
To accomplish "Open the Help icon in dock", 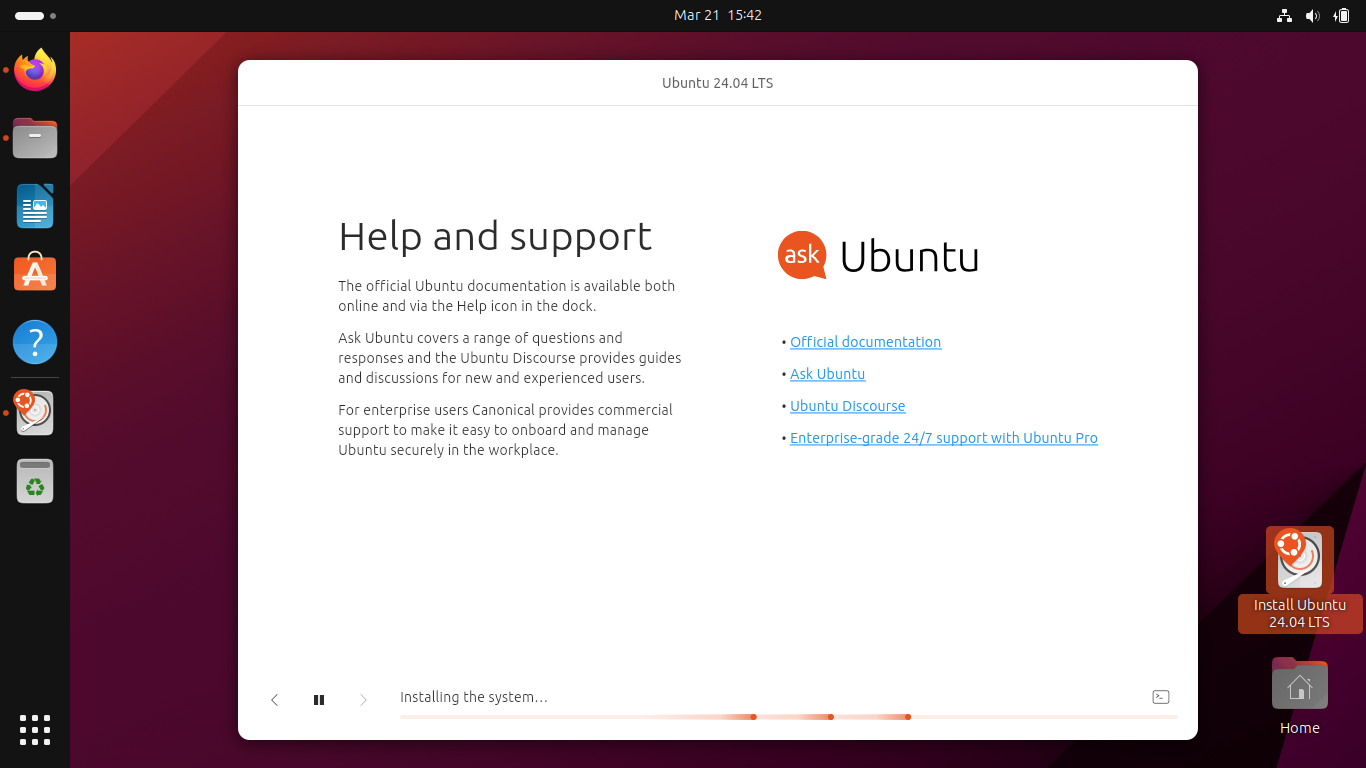I will click(35, 342).
